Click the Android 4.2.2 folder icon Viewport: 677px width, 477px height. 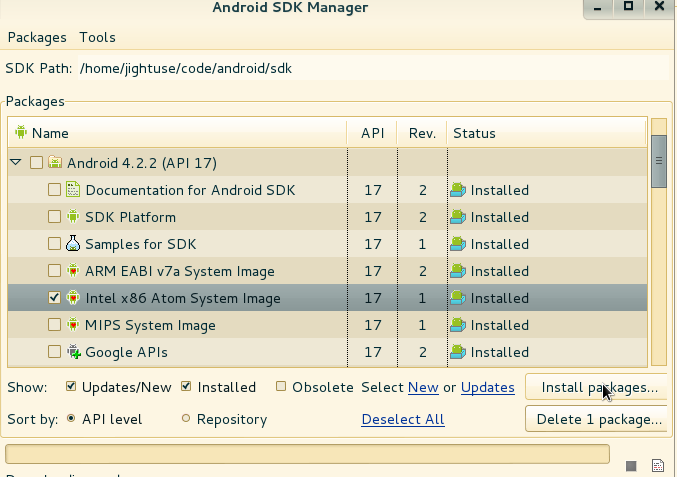click(x=55, y=163)
